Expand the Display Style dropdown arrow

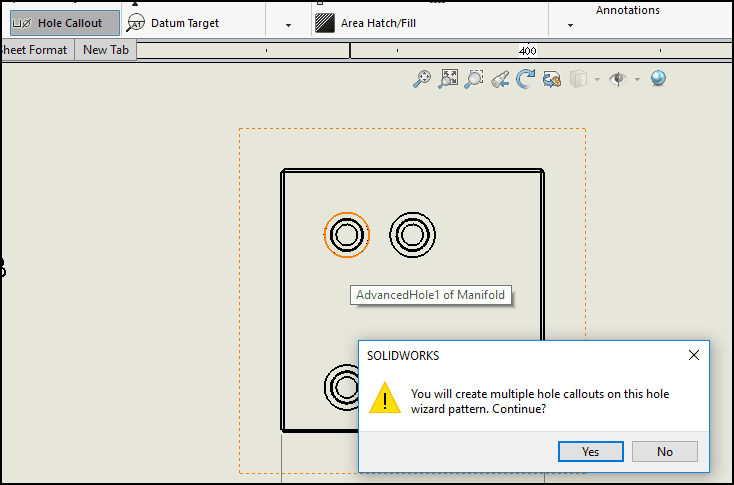click(x=597, y=80)
